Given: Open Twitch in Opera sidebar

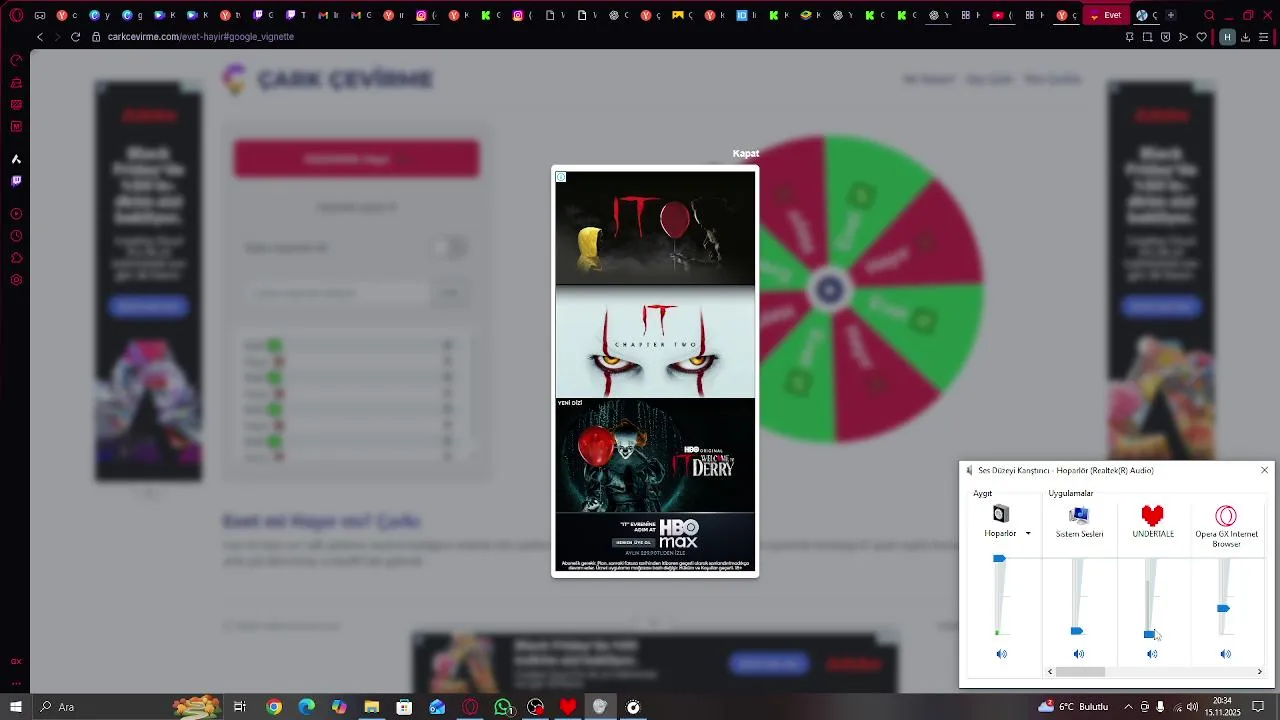Looking at the screenshot, I should (16, 181).
